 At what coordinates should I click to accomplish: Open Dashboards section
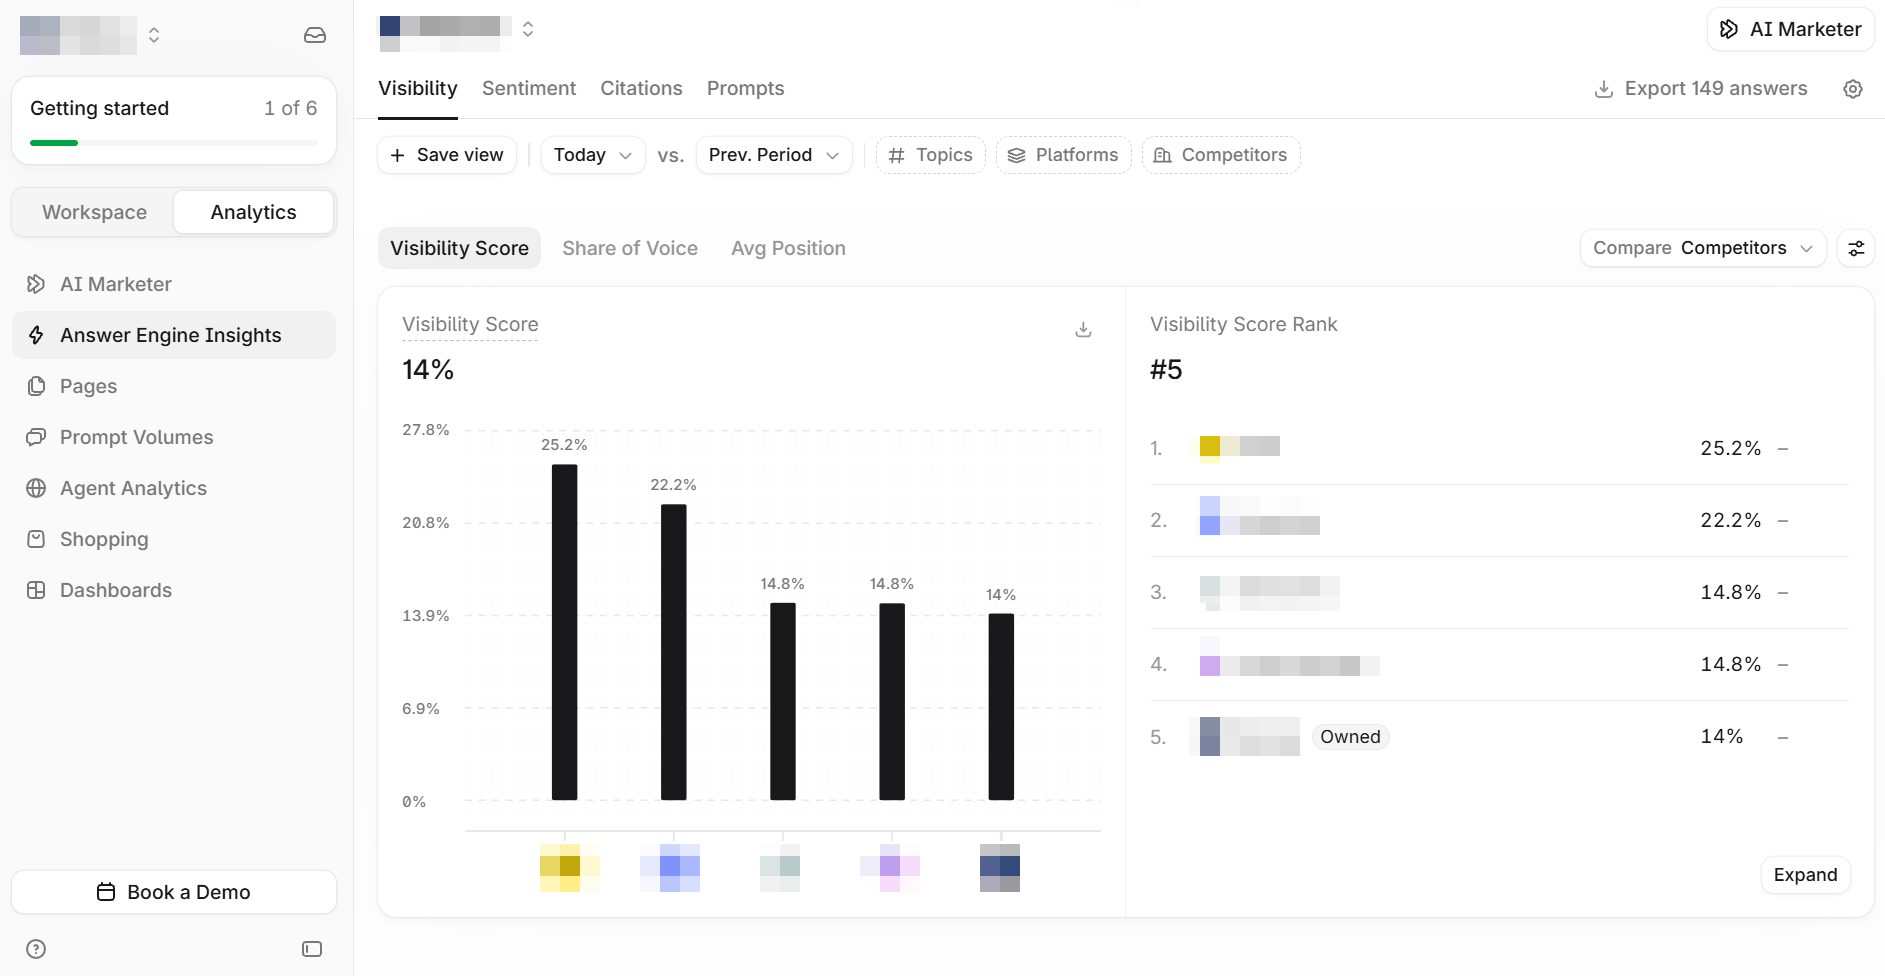tap(174, 590)
